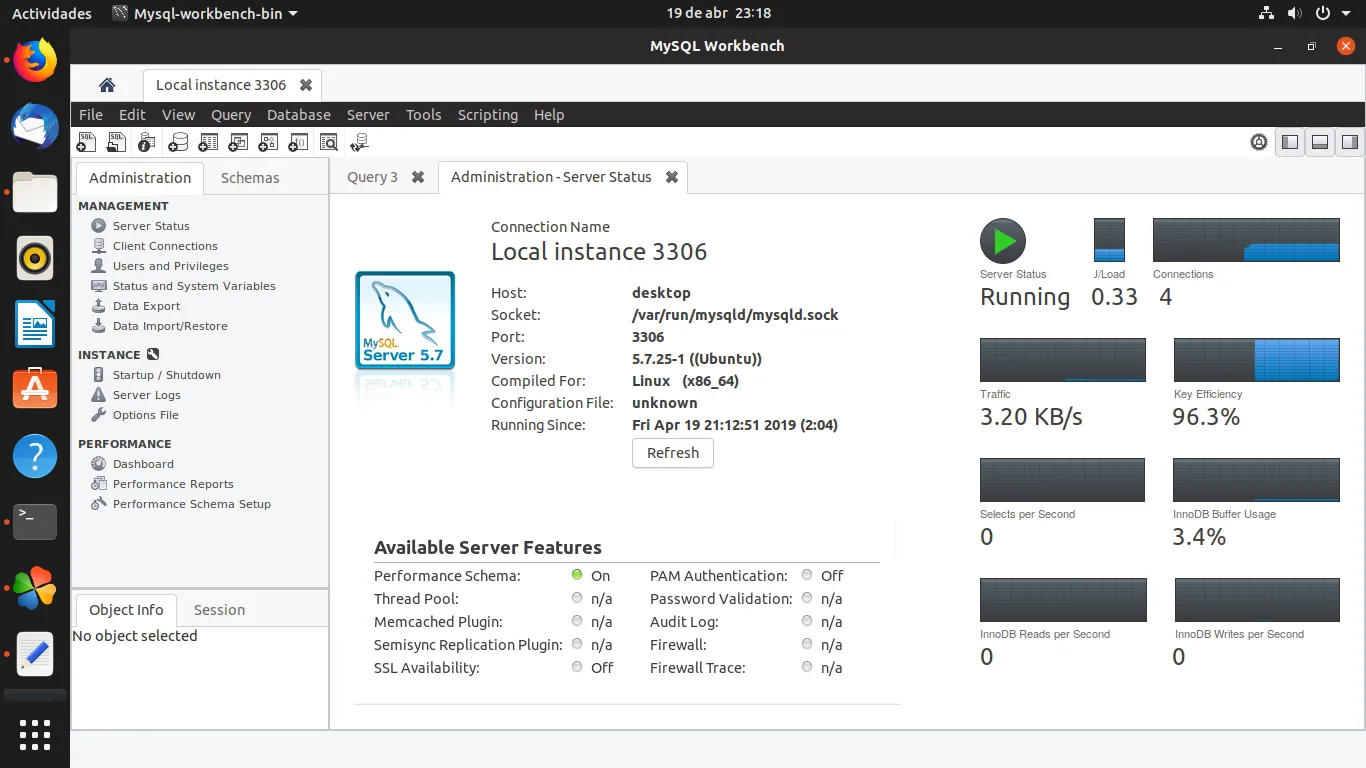Open a SQL script file toolbar icon

tap(117, 142)
